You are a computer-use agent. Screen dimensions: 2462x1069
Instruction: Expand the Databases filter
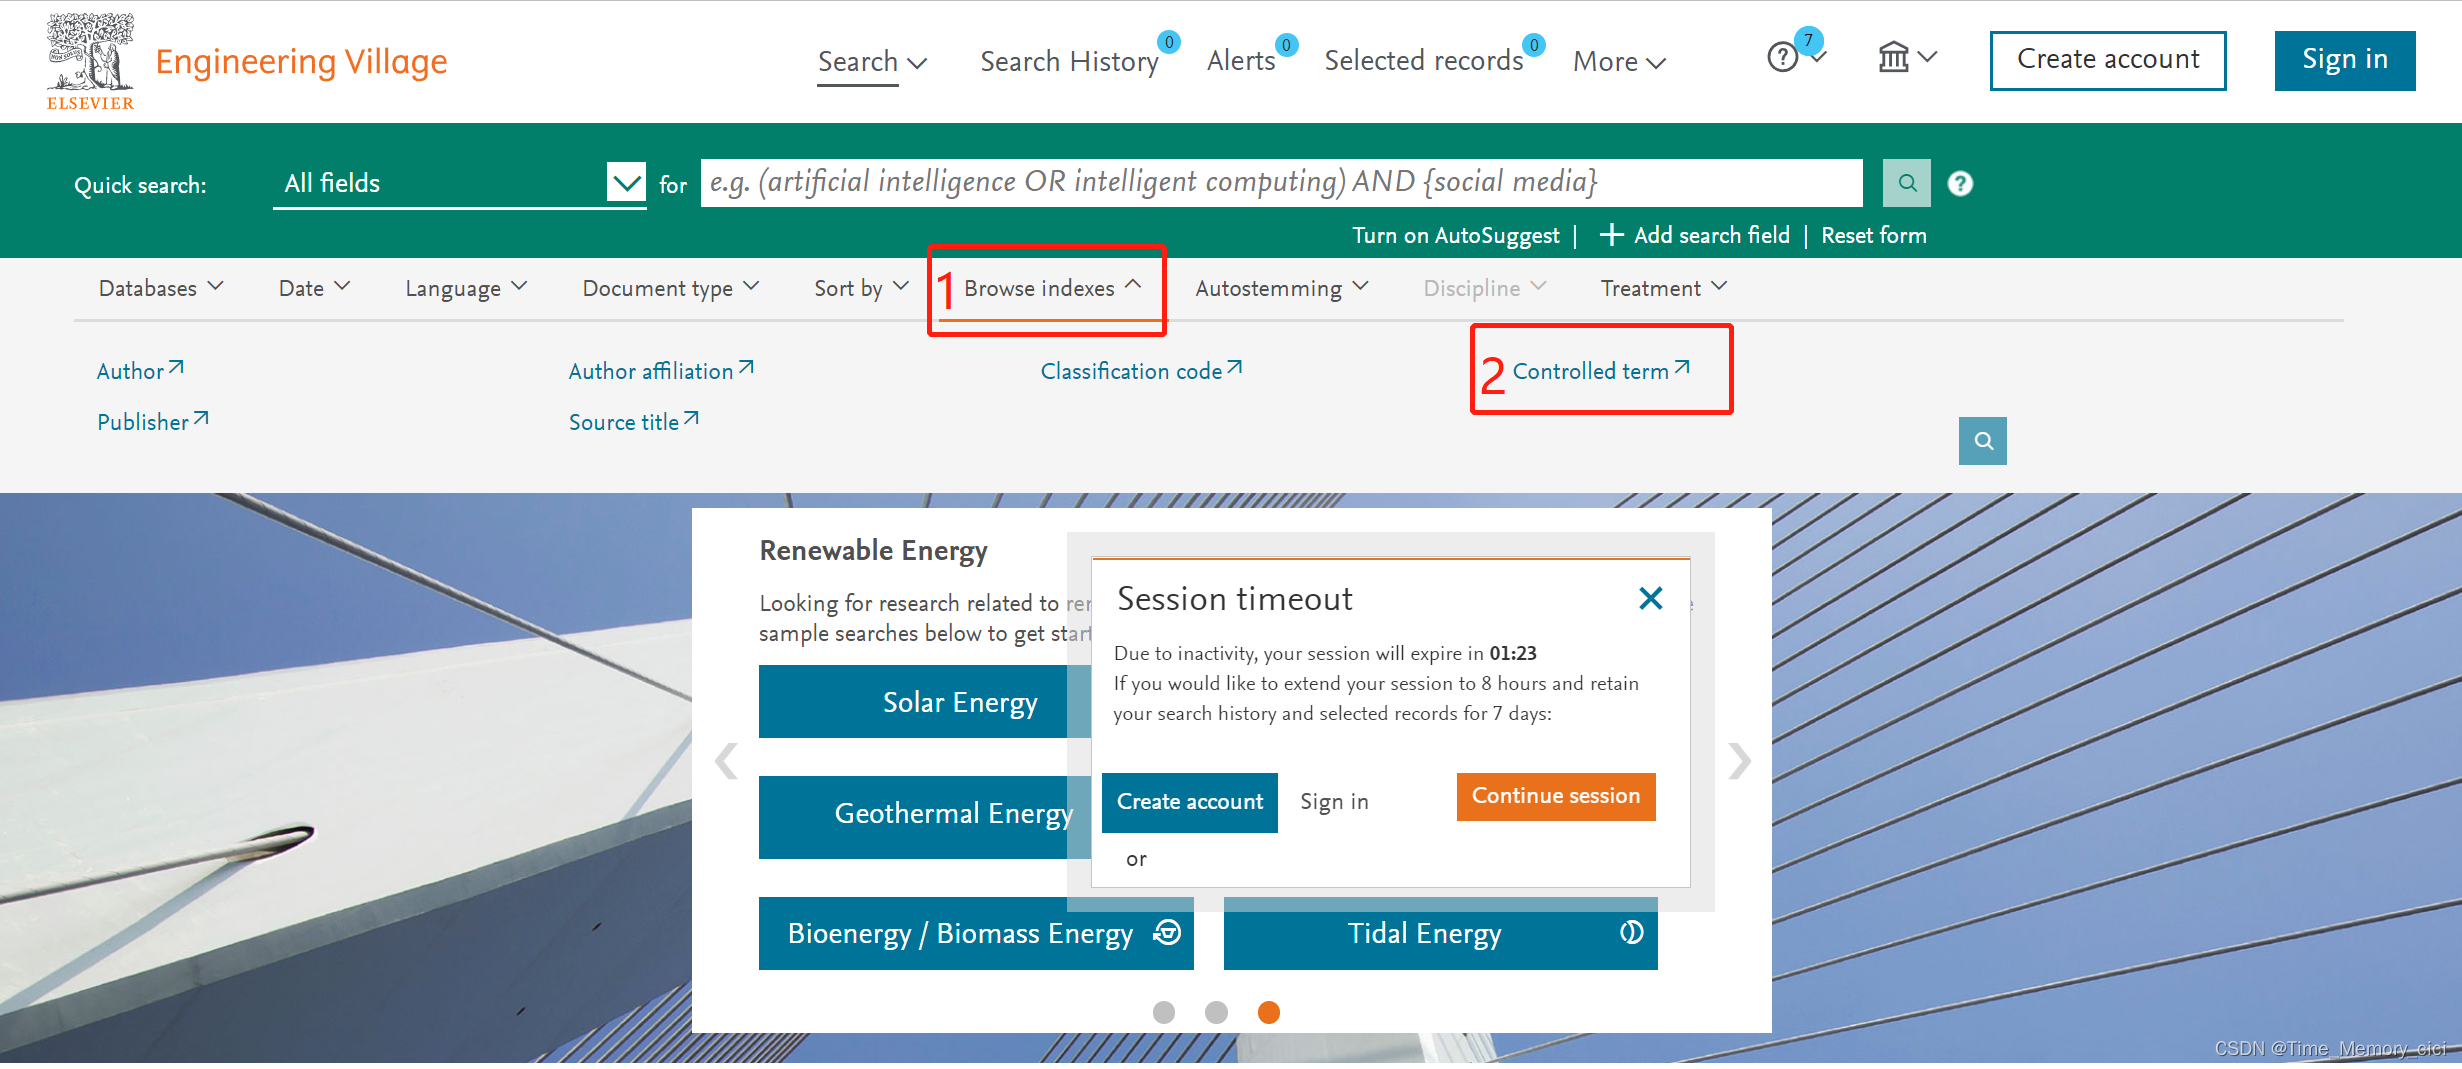click(161, 288)
